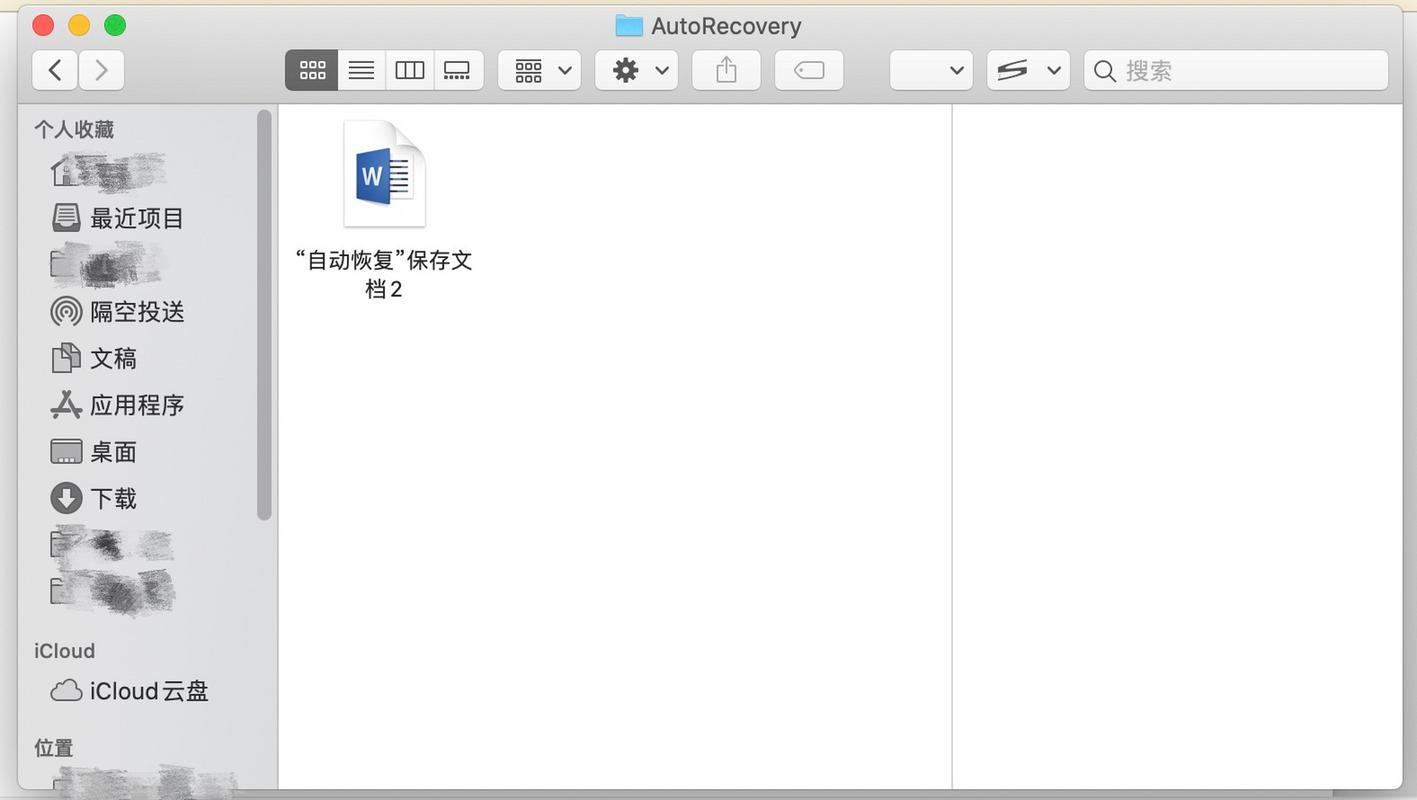The height and width of the screenshot is (800, 1417).
Task: Click the cloud icon beside iCloud 云盘
Action: 66,691
